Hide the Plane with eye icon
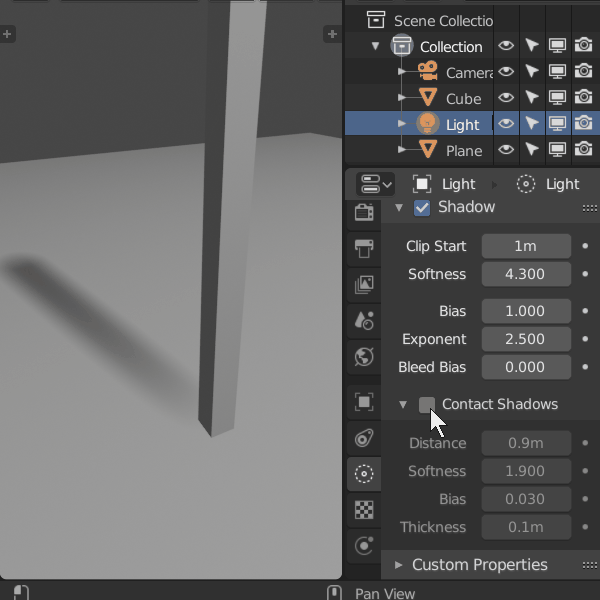Screen dimensions: 600x600 click(506, 149)
